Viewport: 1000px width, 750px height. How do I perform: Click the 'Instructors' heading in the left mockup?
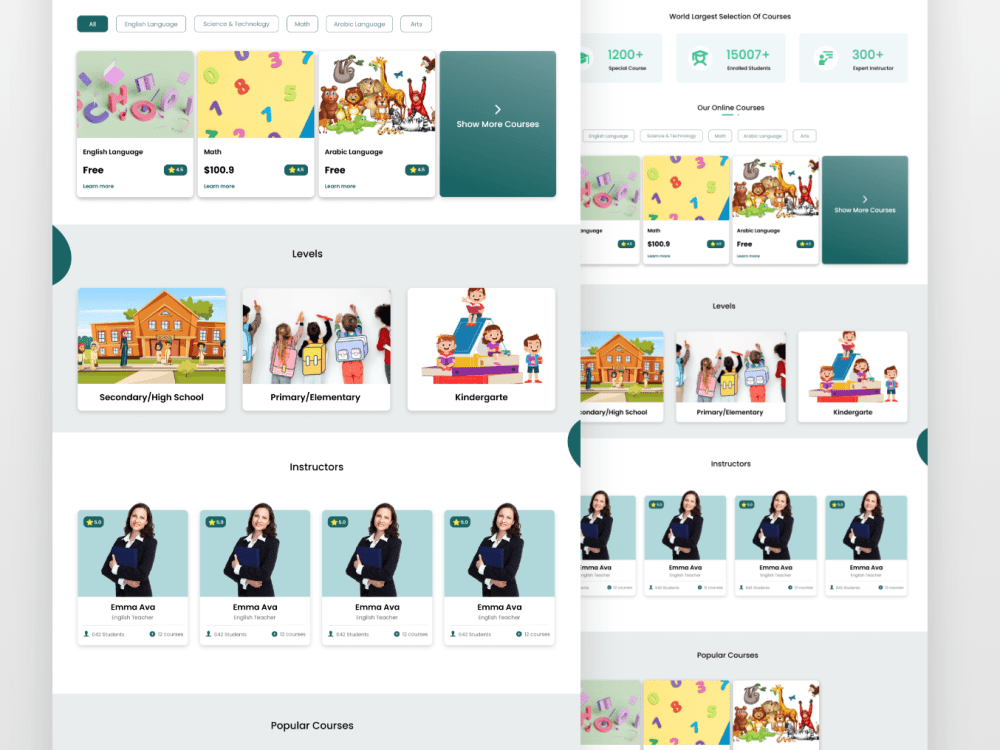(x=316, y=467)
